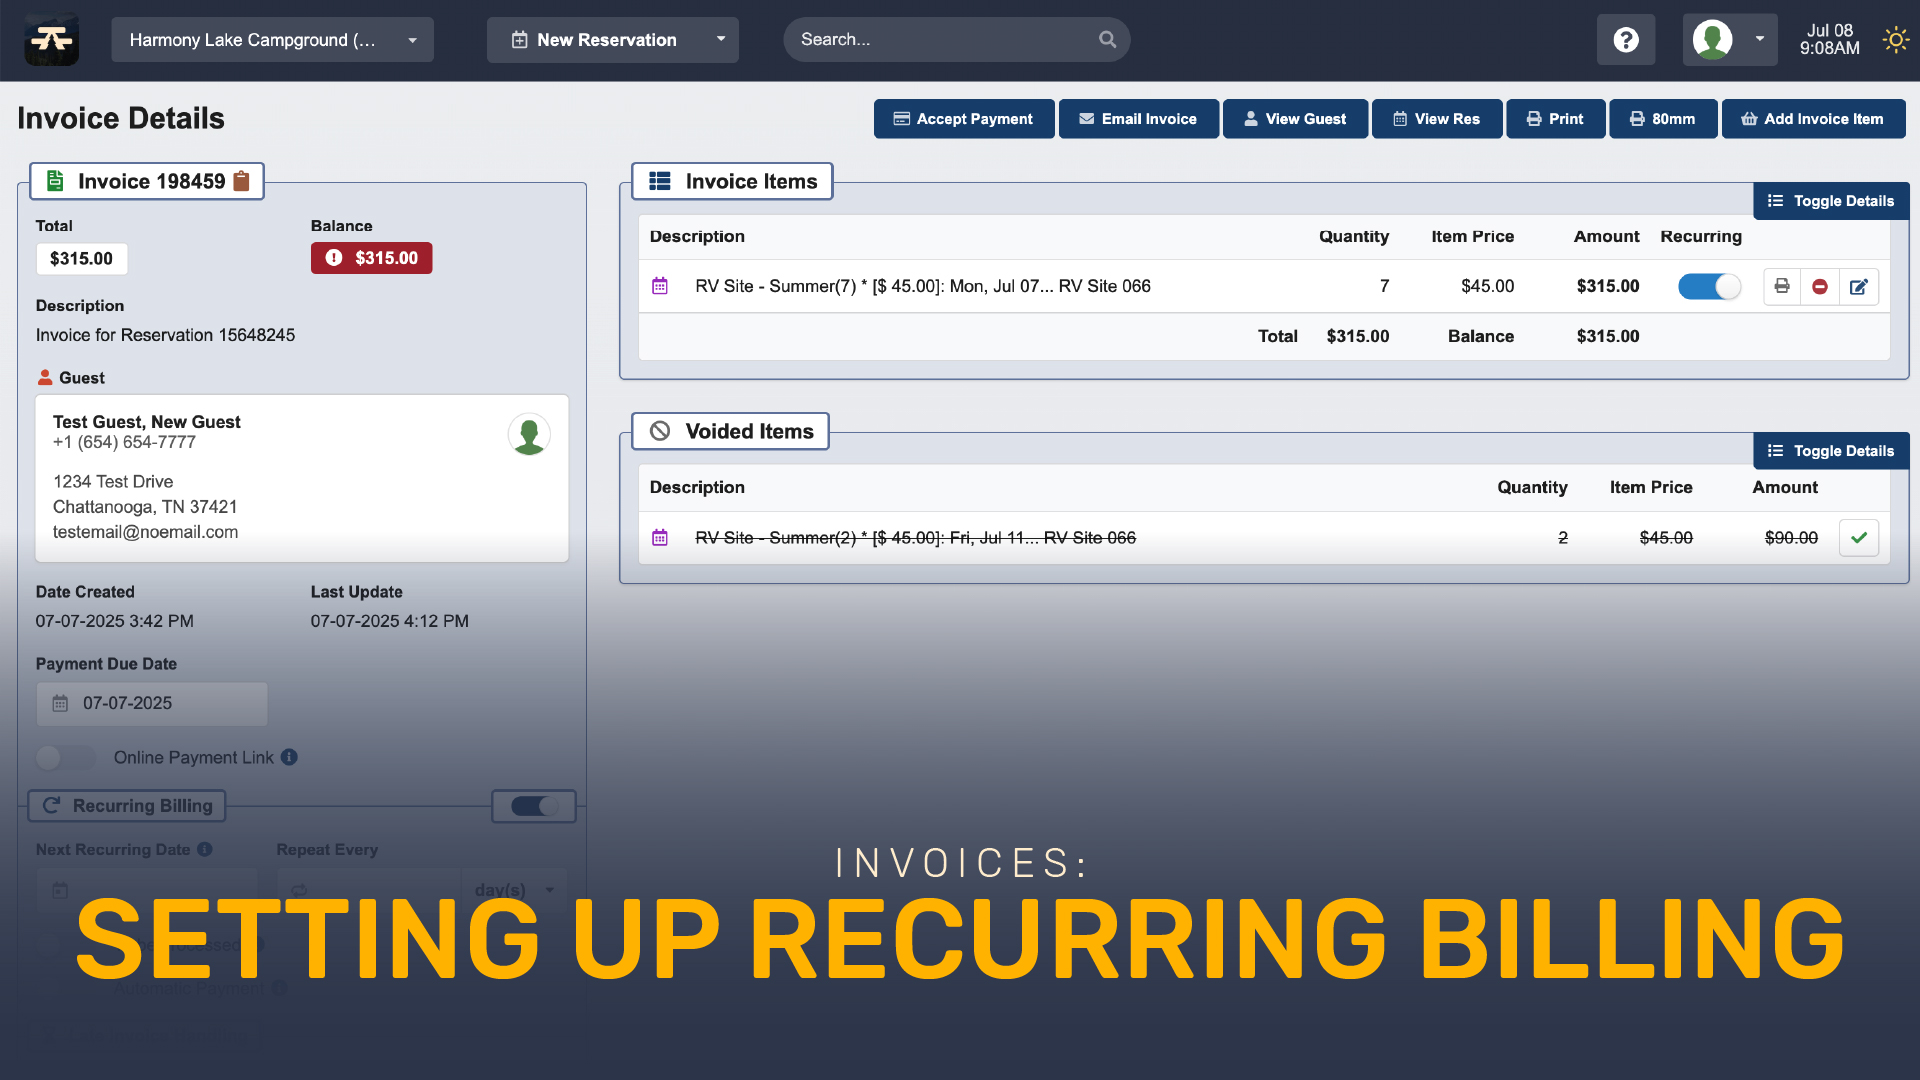1920x1080 pixels.
Task: Click the green invoice document icon
Action: point(56,181)
